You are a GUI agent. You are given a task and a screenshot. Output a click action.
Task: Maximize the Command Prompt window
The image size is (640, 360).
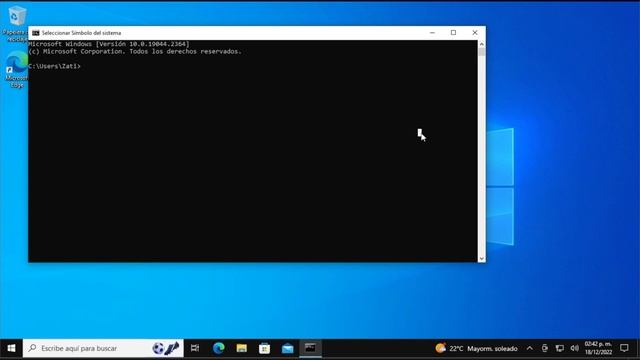[453, 33]
